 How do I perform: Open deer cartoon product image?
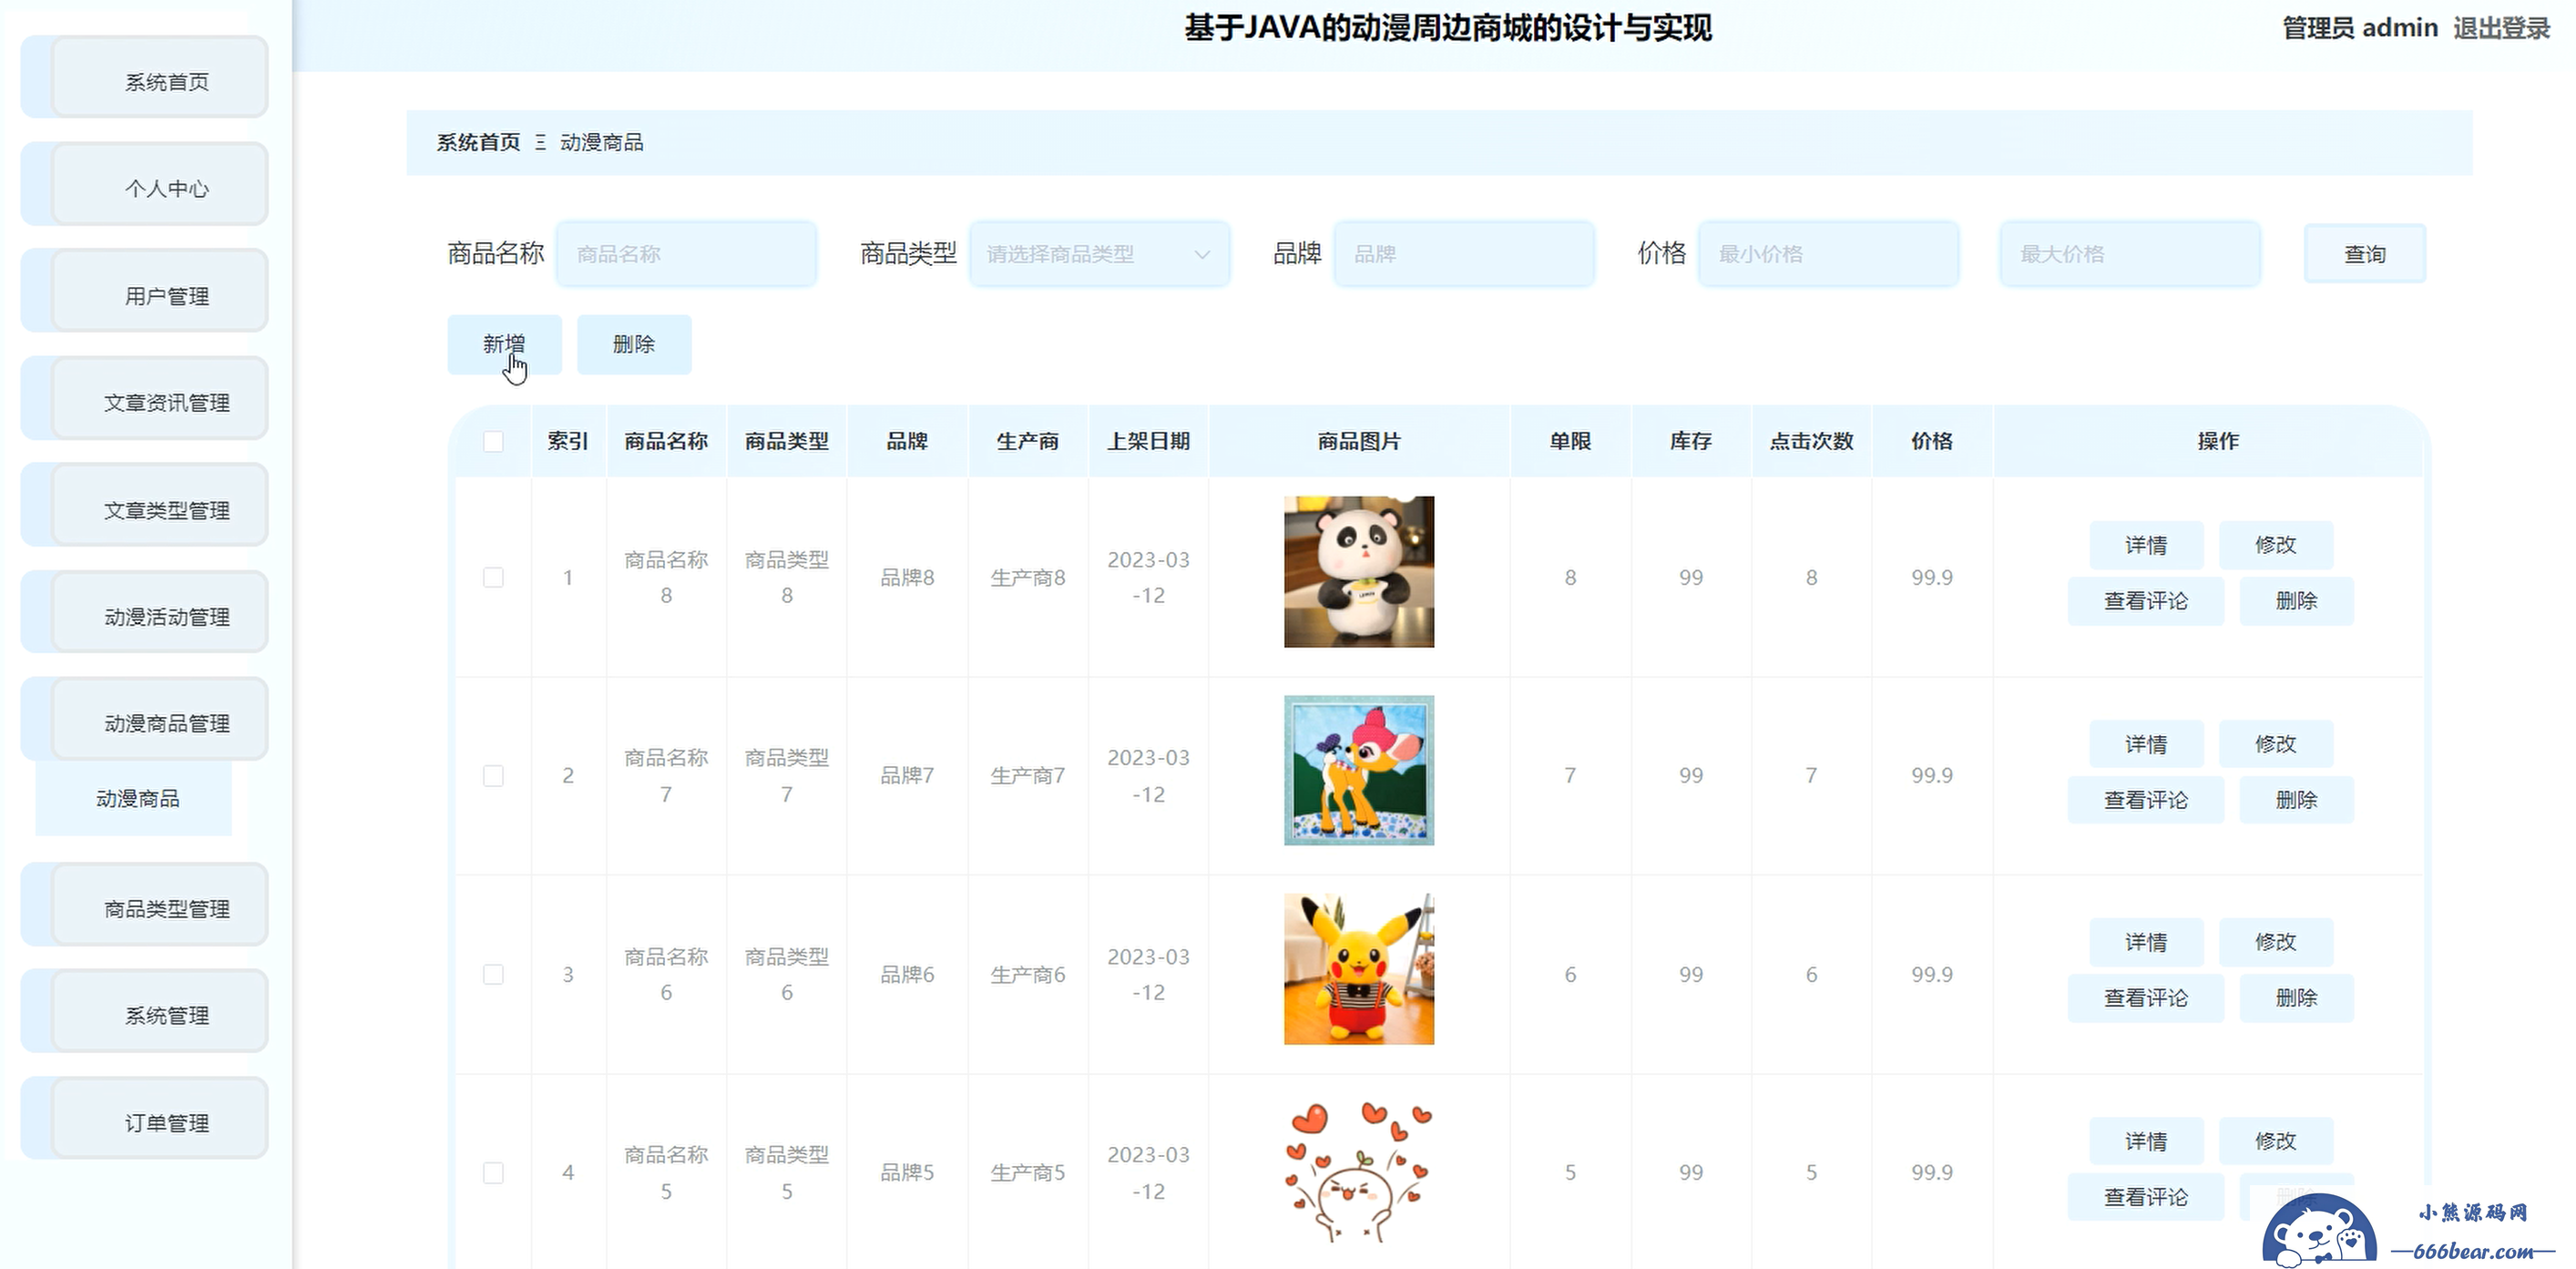(x=1359, y=770)
